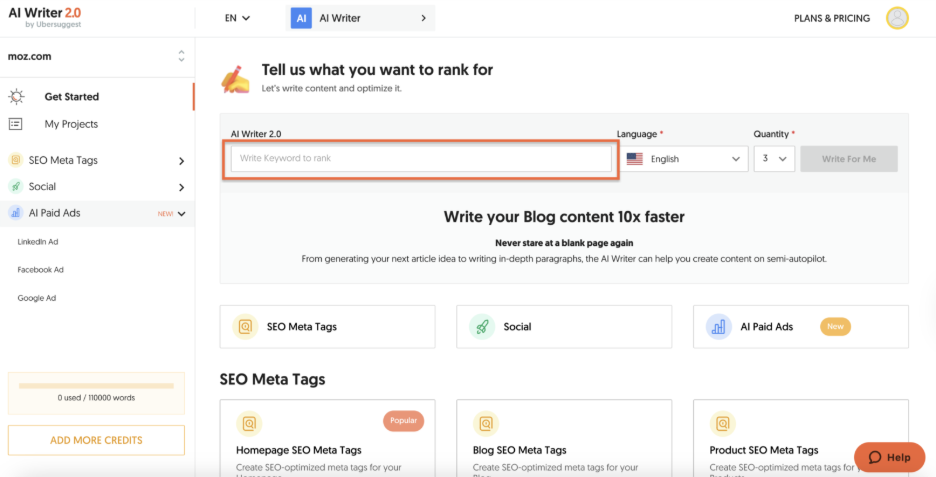Click the New badge on AI Paid Ads card

[x=835, y=326]
